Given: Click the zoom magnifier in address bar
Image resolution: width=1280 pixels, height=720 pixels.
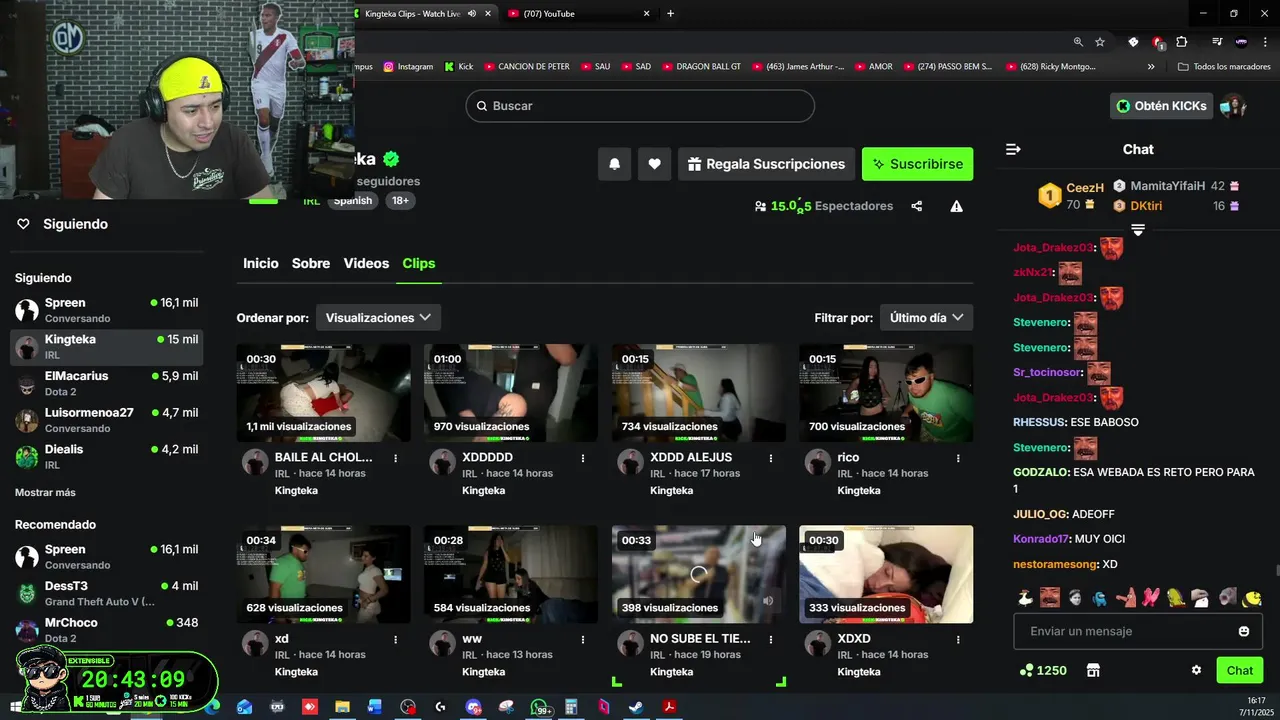Looking at the screenshot, I should (1078, 42).
